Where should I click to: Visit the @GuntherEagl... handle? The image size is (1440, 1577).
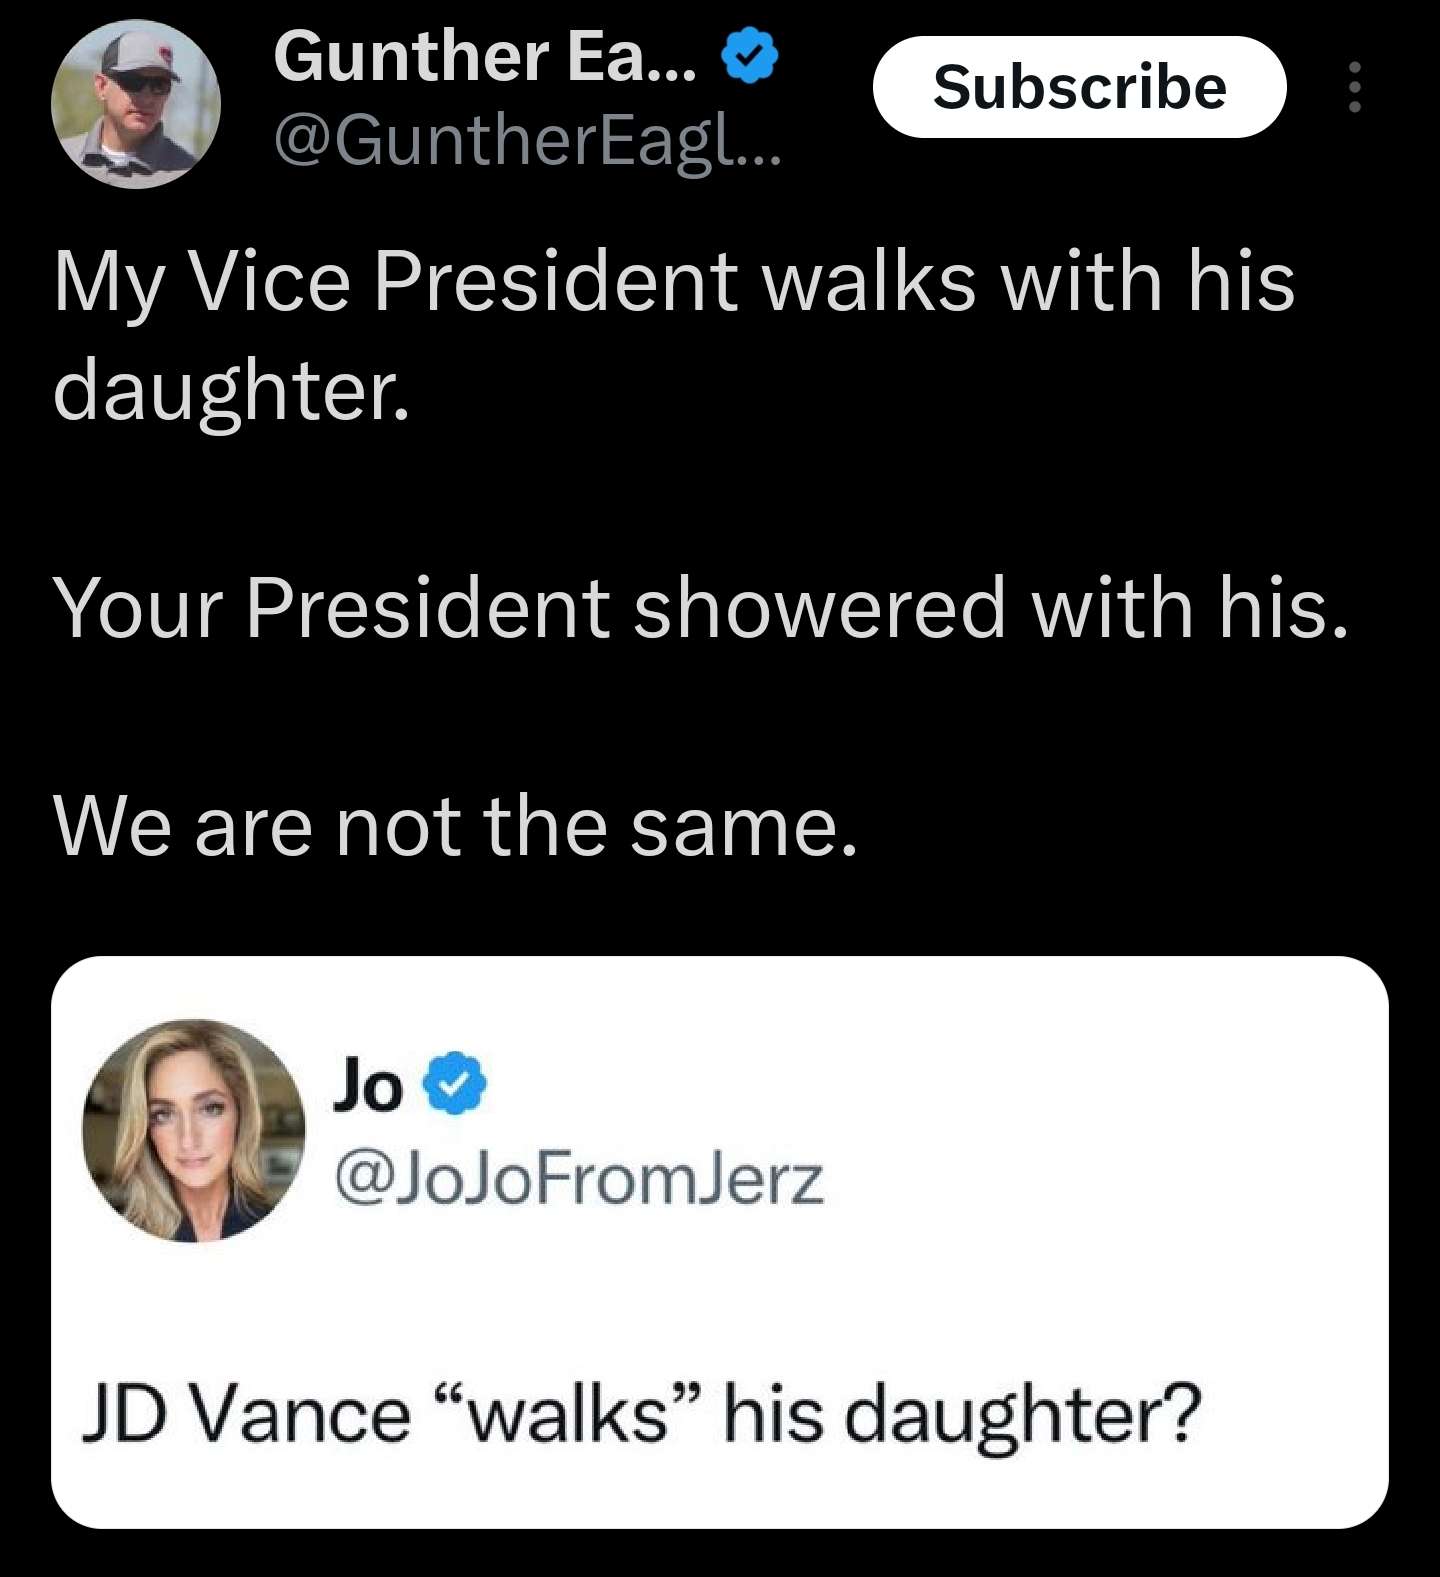click(x=526, y=143)
